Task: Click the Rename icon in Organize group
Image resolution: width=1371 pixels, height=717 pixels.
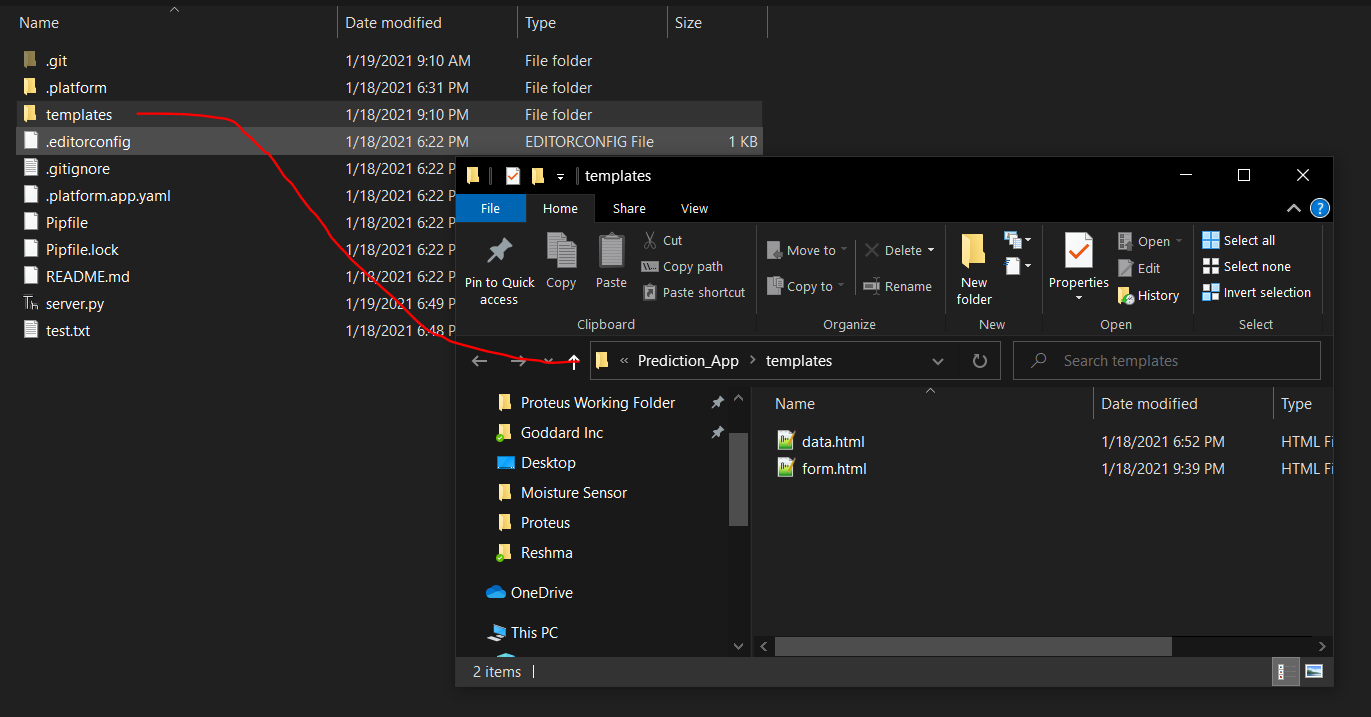Action: [x=871, y=286]
